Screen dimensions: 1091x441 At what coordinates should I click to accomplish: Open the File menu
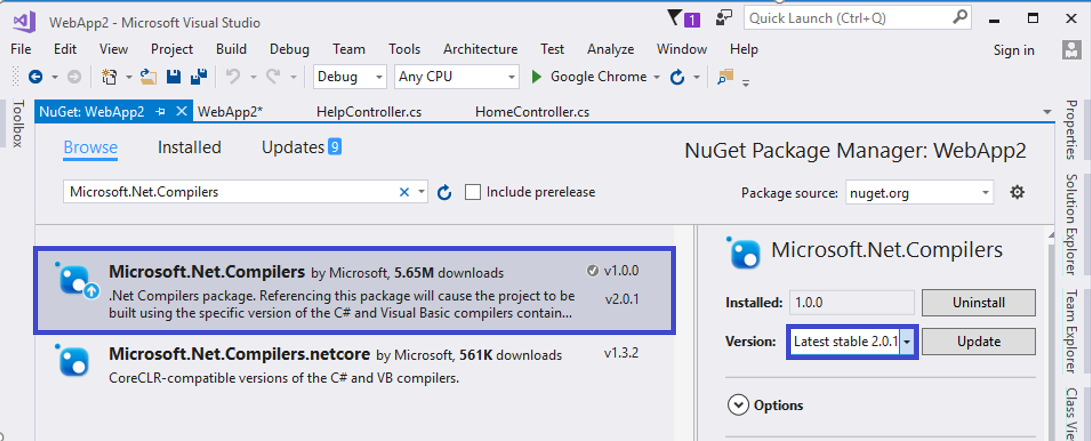point(21,49)
